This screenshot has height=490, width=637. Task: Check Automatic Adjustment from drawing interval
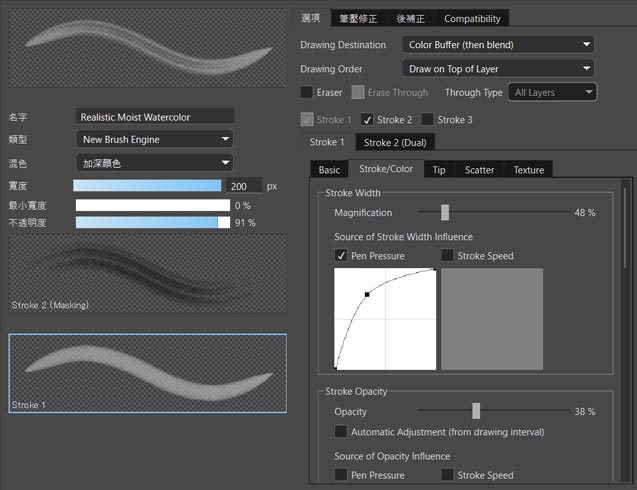342,432
